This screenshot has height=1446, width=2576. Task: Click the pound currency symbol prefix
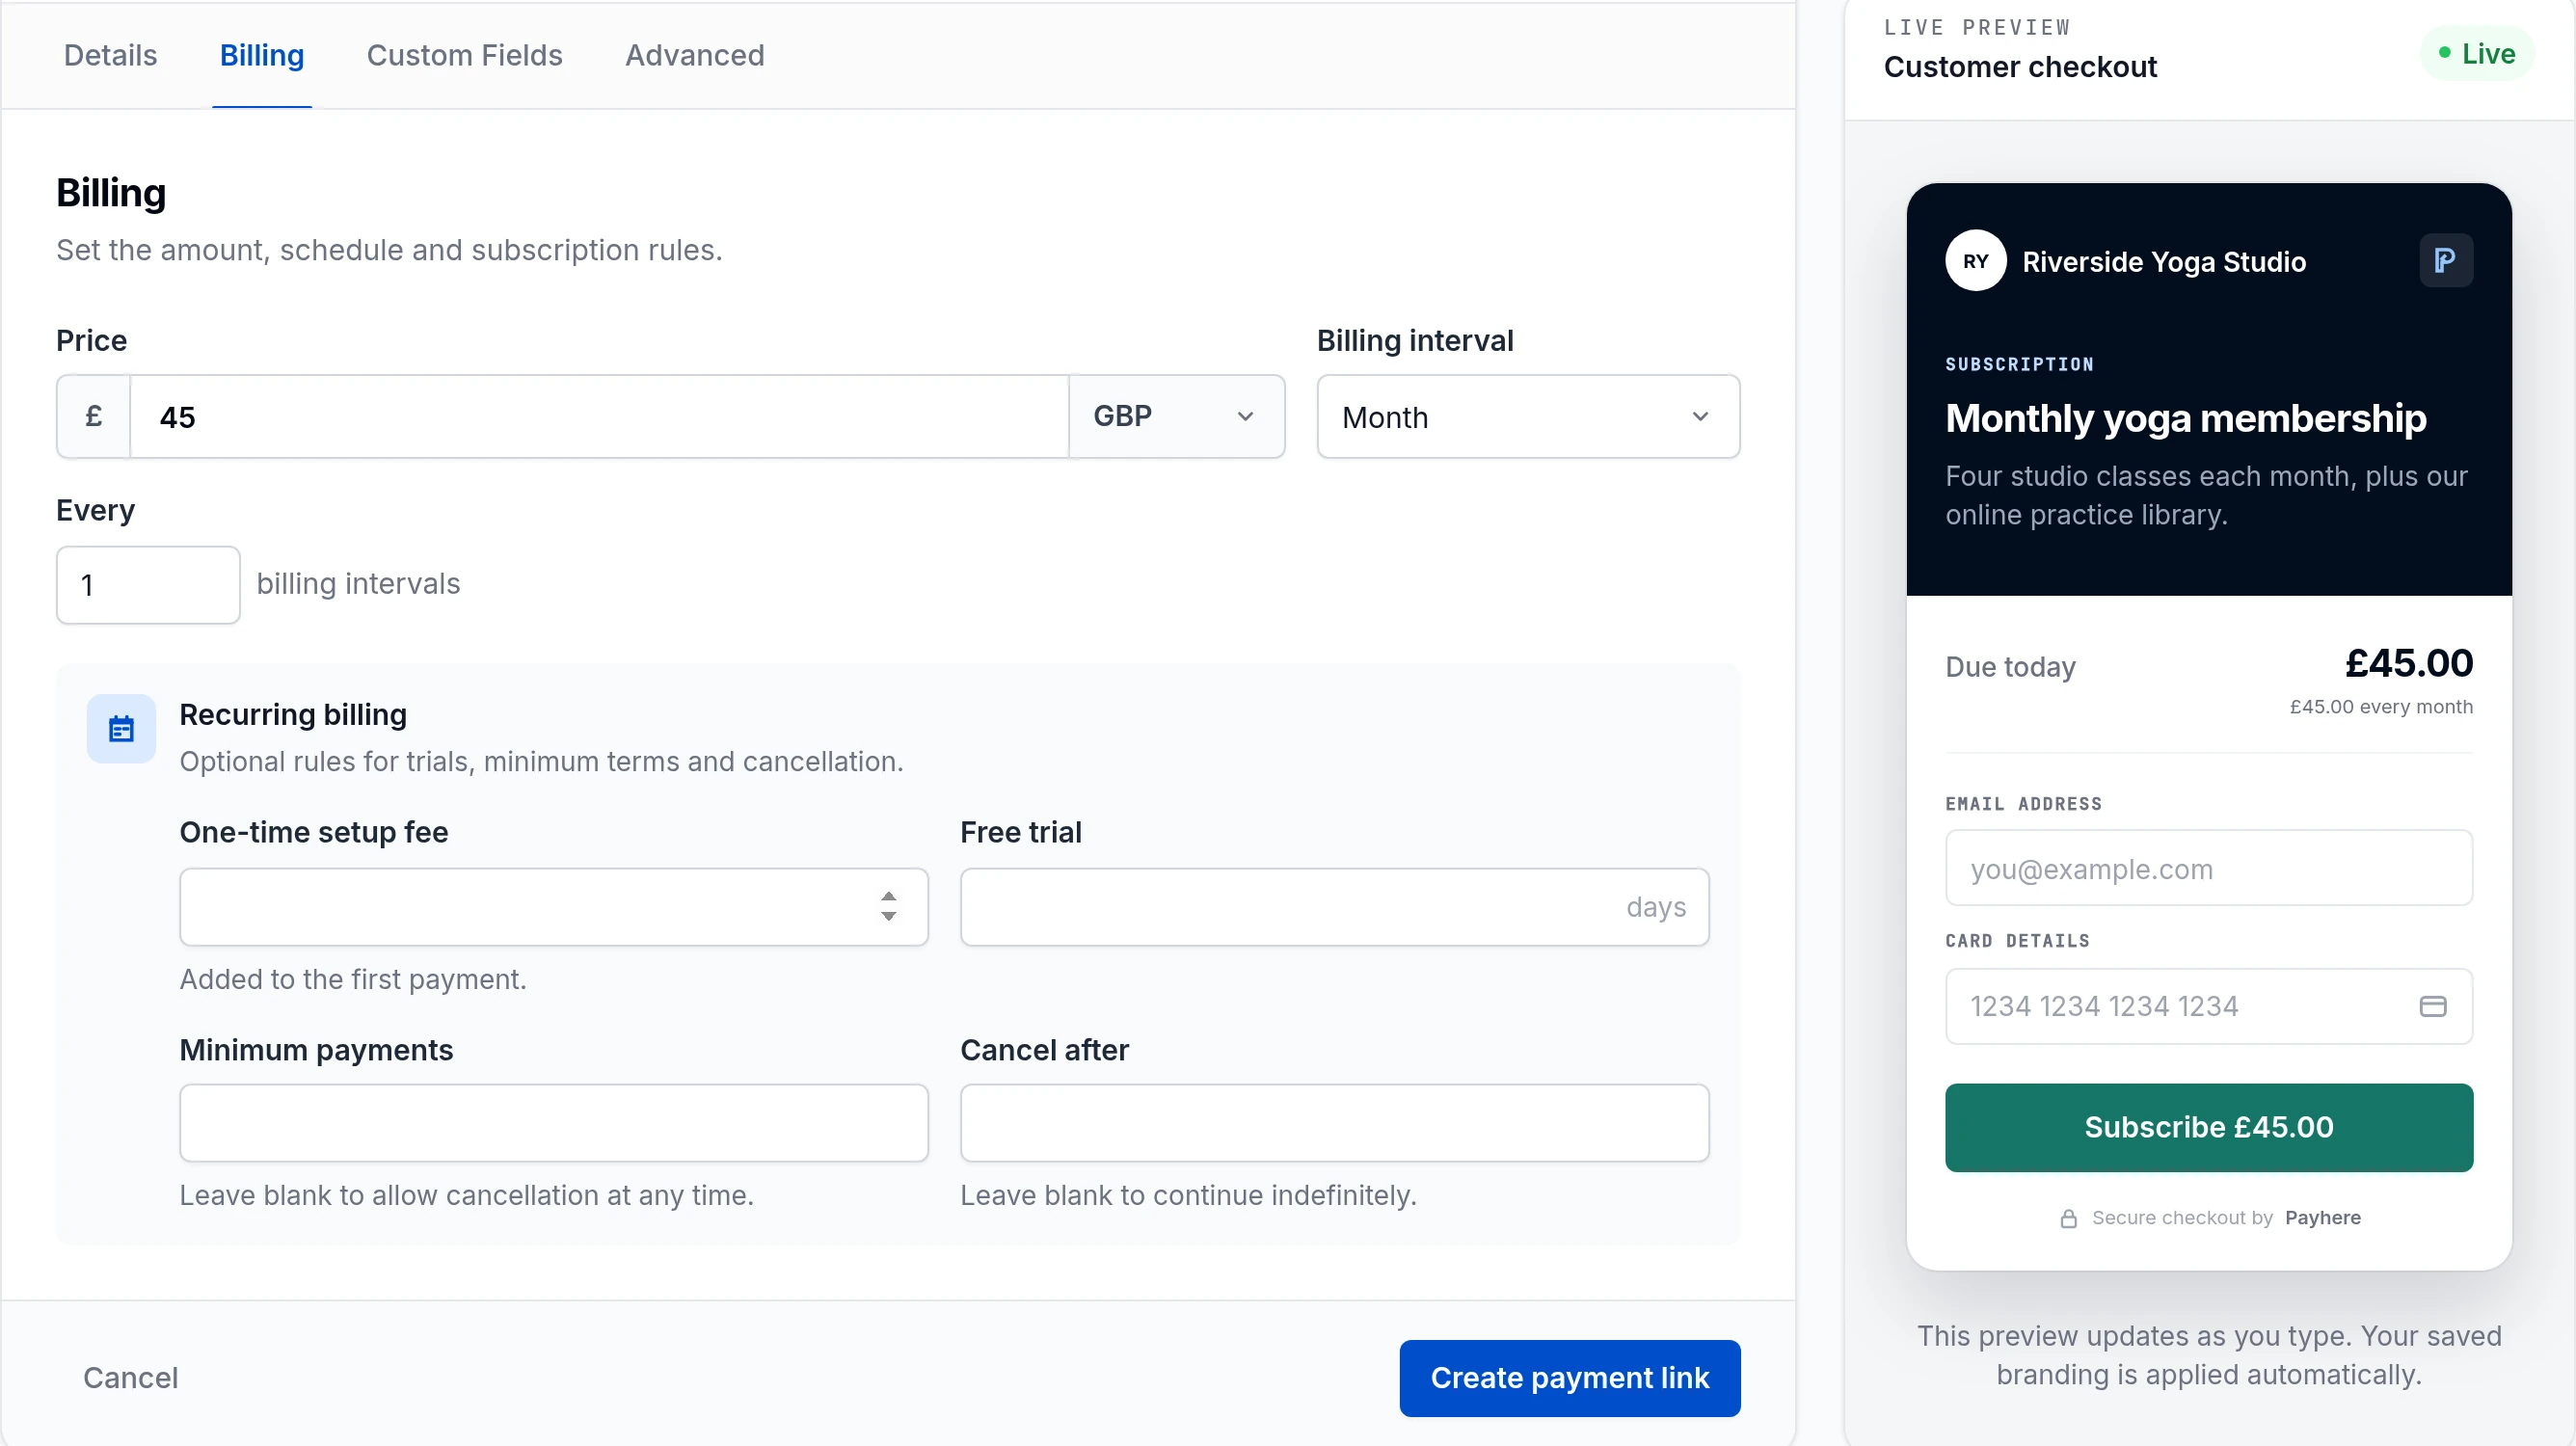(x=94, y=416)
